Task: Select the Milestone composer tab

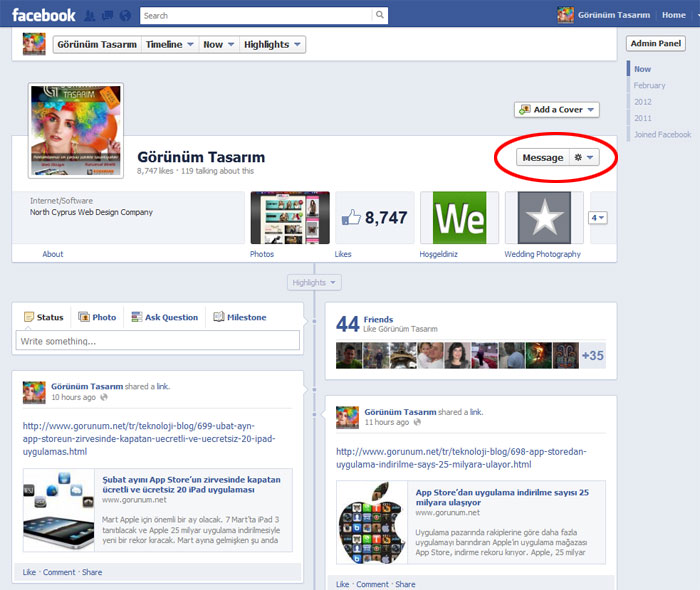Action: [x=240, y=317]
